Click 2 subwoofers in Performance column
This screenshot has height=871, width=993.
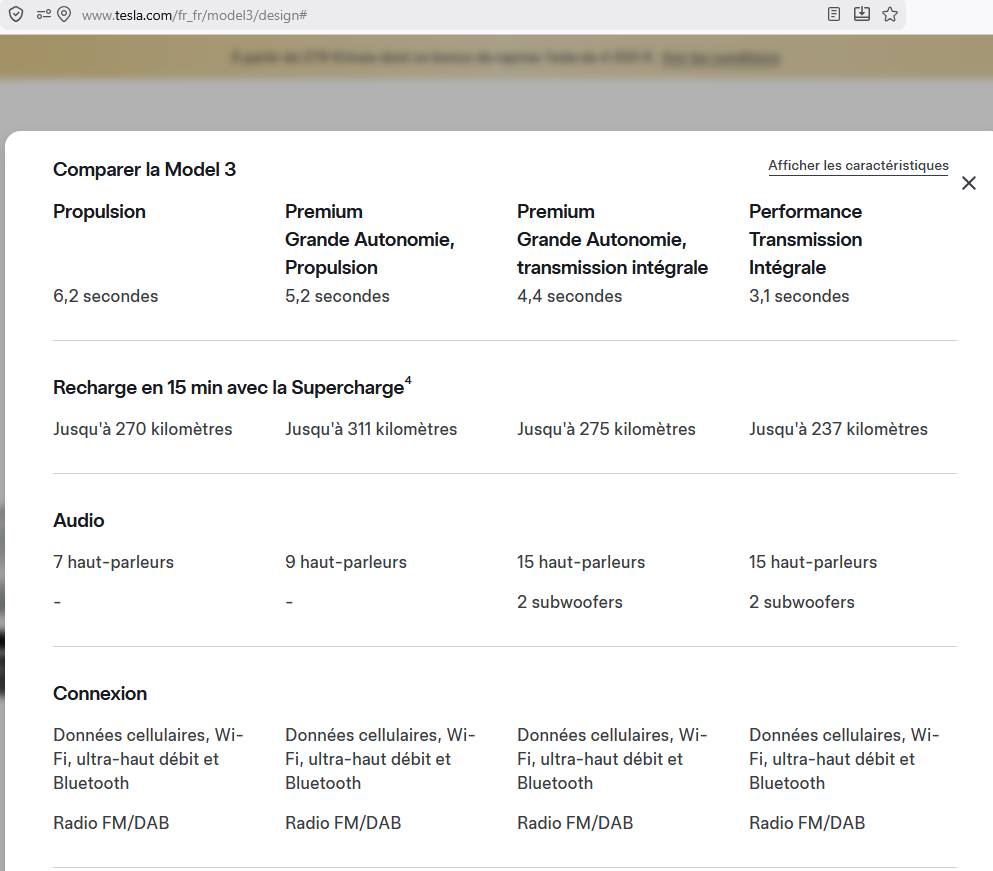802,602
